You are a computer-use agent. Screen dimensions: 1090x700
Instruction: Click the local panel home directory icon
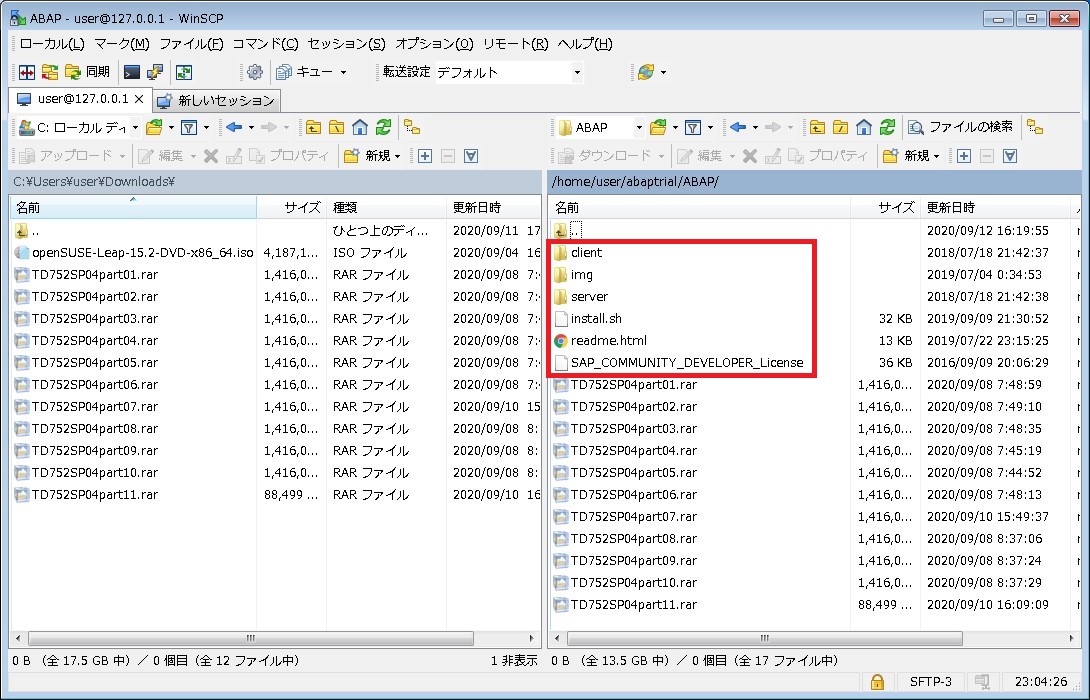pyautogui.click(x=359, y=127)
